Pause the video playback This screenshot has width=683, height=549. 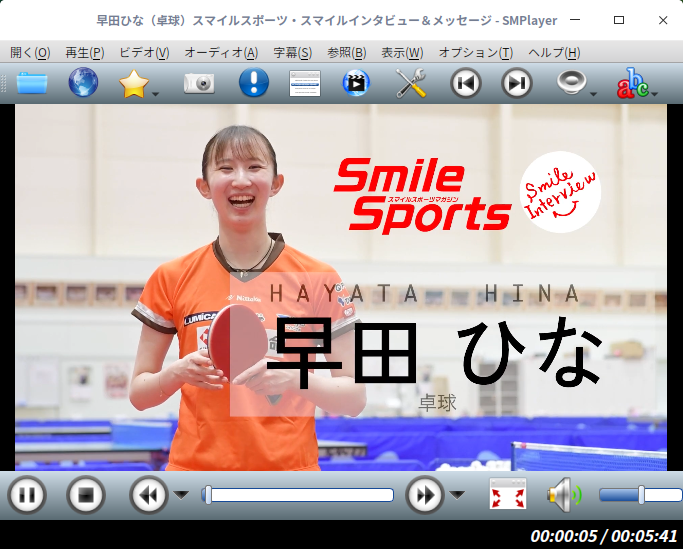tap(27, 495)
